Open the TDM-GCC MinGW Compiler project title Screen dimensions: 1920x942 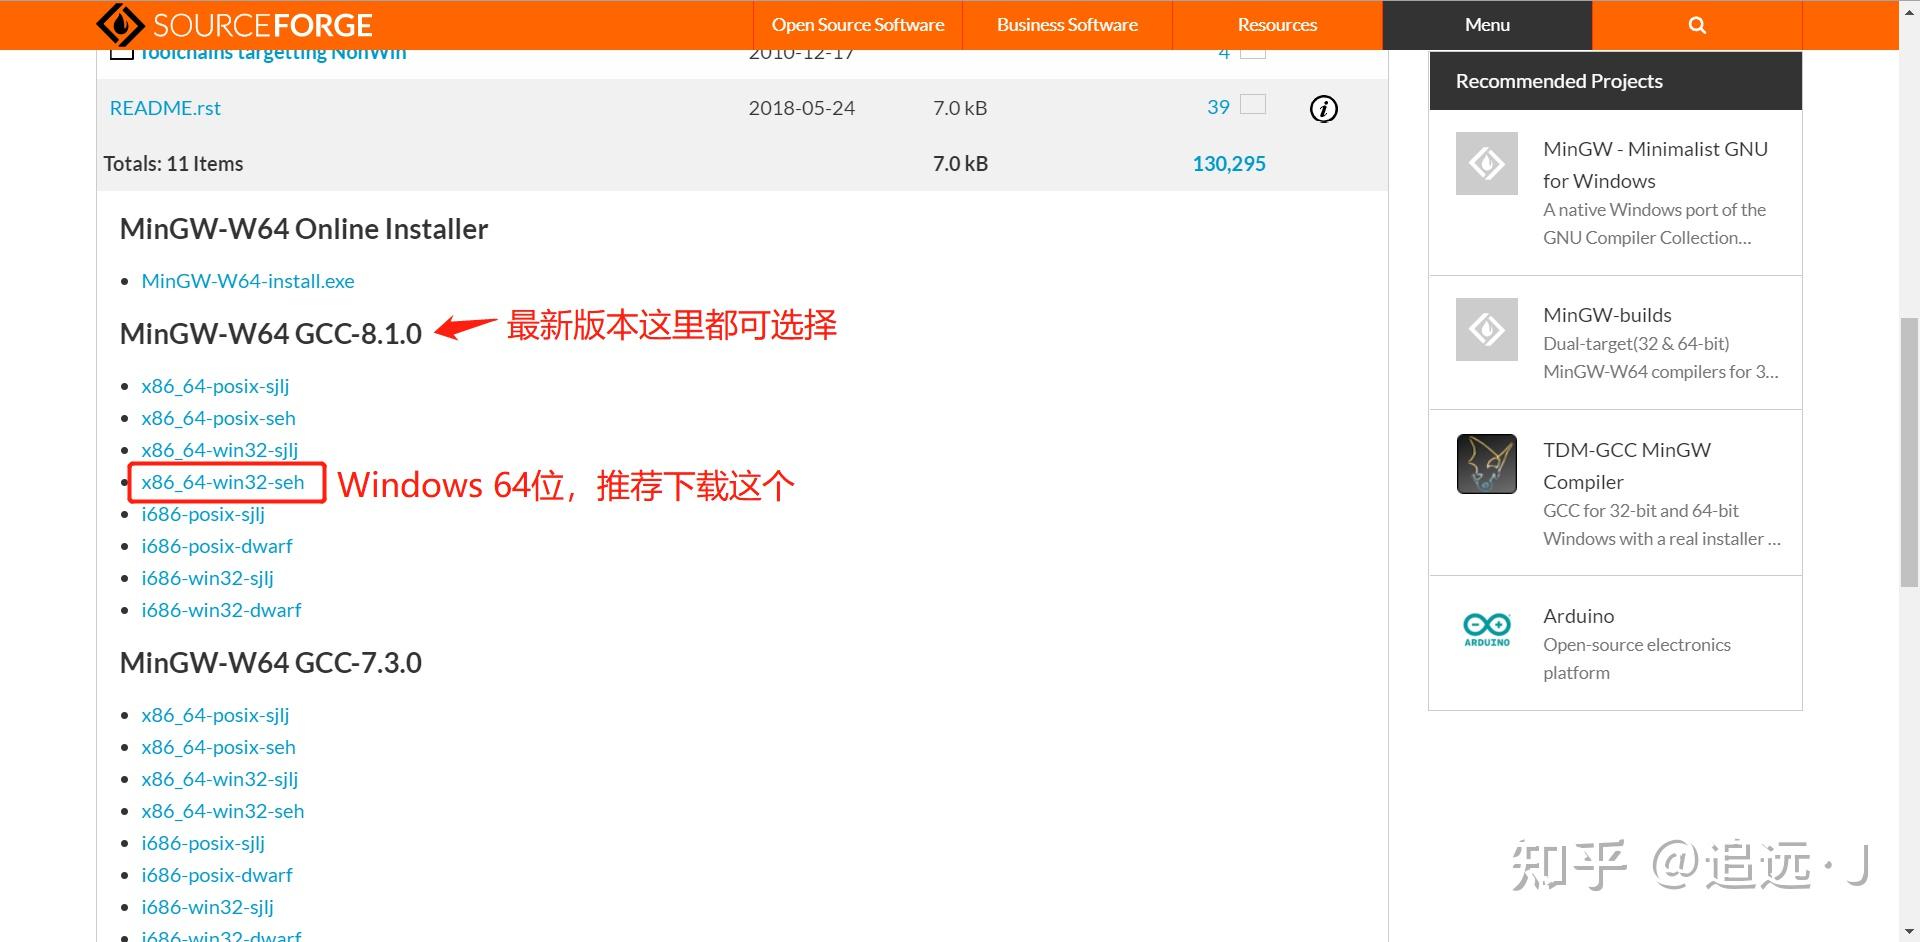pos(1627,466)
